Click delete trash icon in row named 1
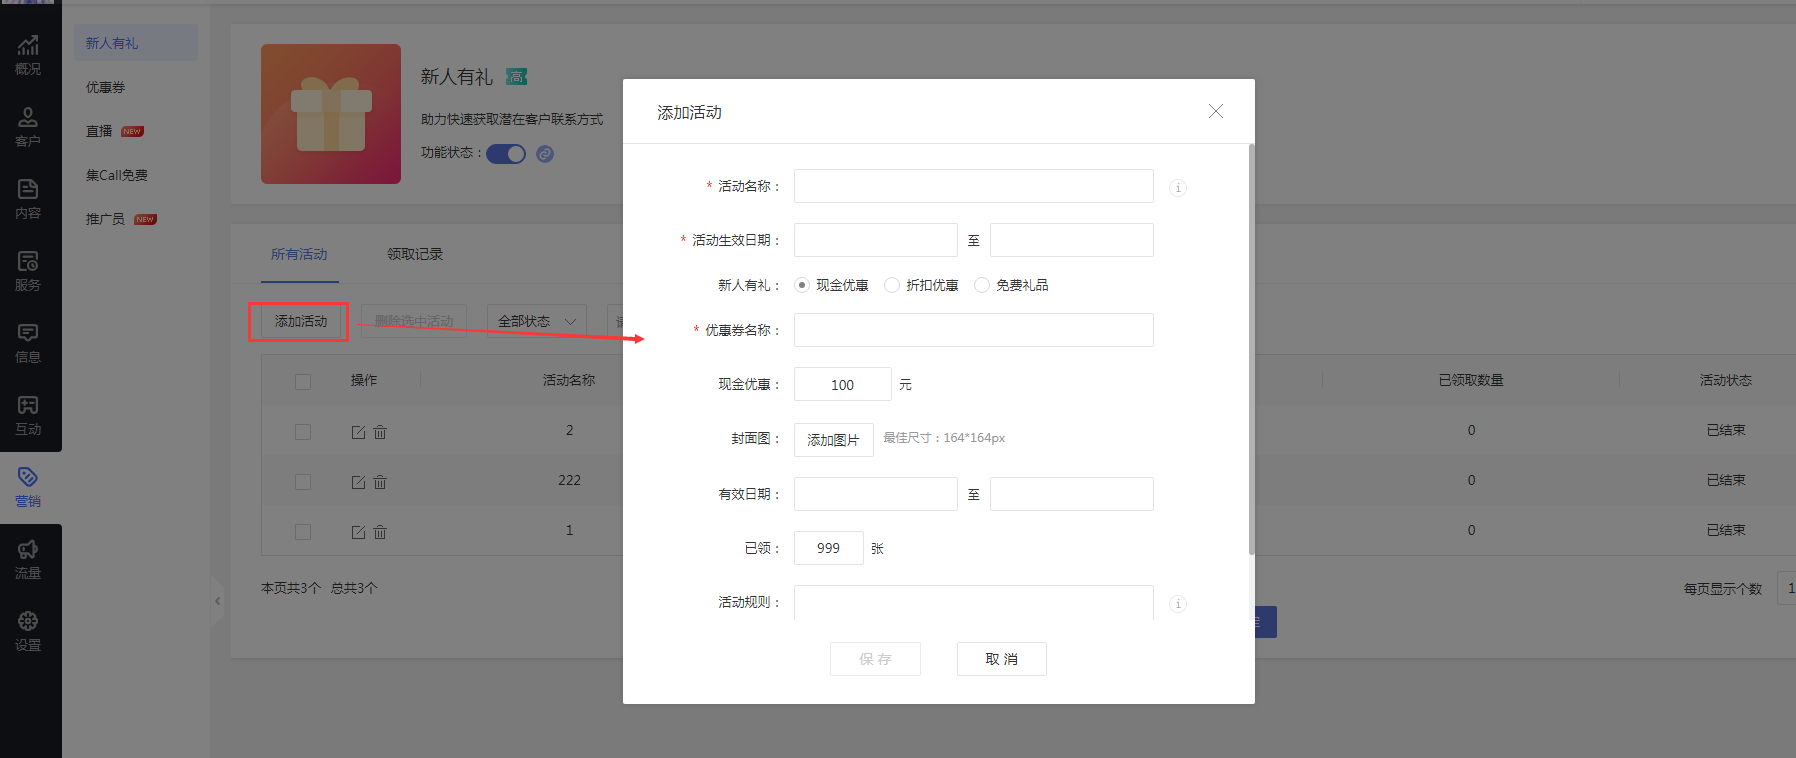Screen dimensions: 1796x758 [x=380, y=532]
